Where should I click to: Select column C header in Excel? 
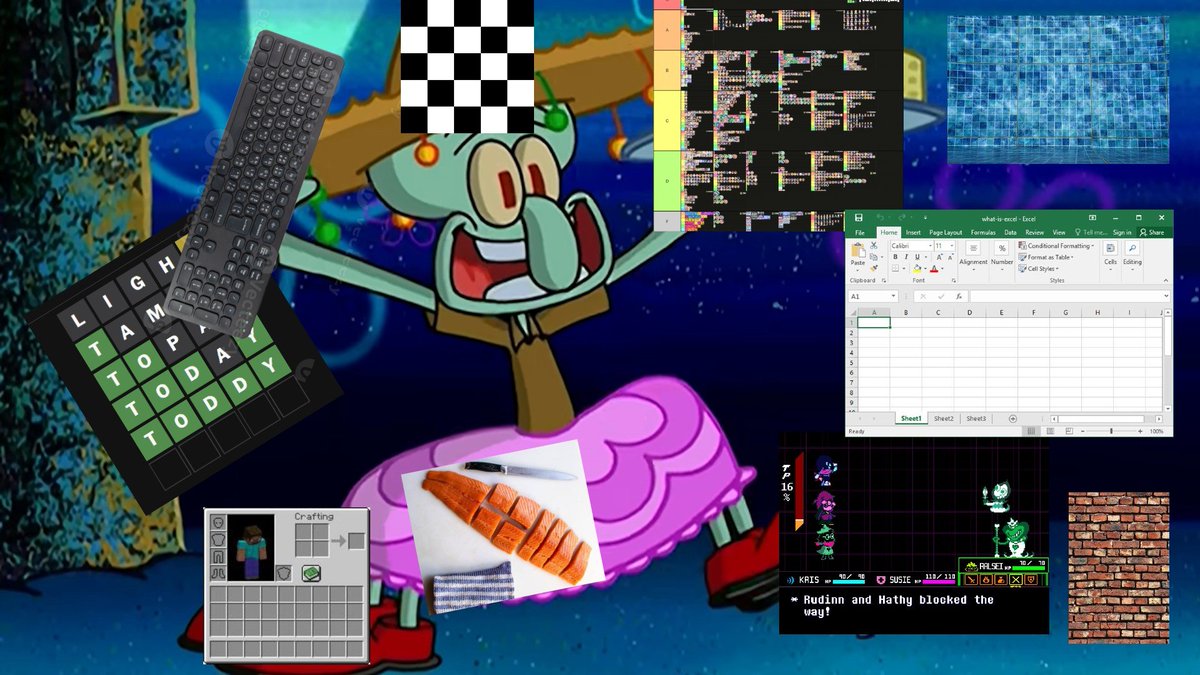(937, 312)
